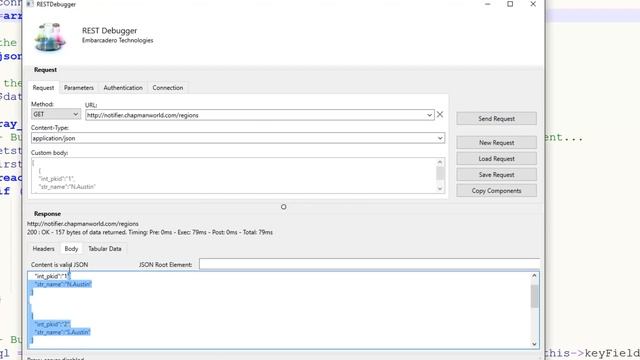Screen dimensions: 640x360
Task: Click the response body scroll down arrow
Action: pos(534,344)
